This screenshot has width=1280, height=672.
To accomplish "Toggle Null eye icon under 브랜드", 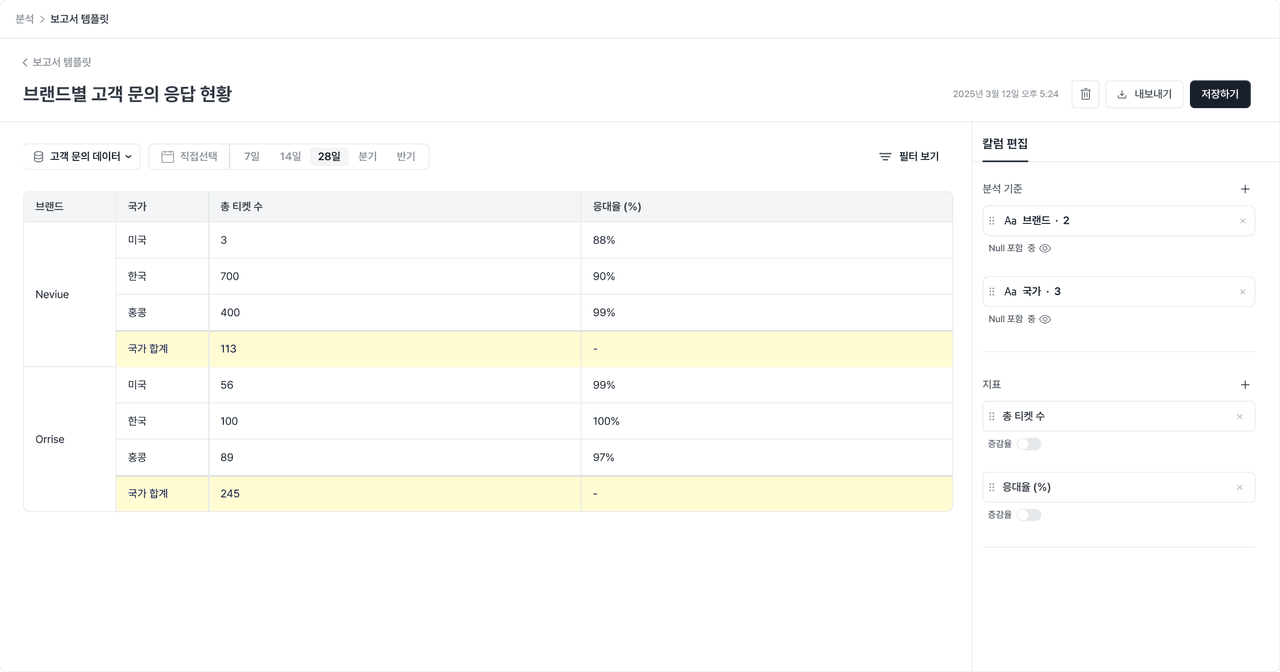I will click(x=1045, y=248).
